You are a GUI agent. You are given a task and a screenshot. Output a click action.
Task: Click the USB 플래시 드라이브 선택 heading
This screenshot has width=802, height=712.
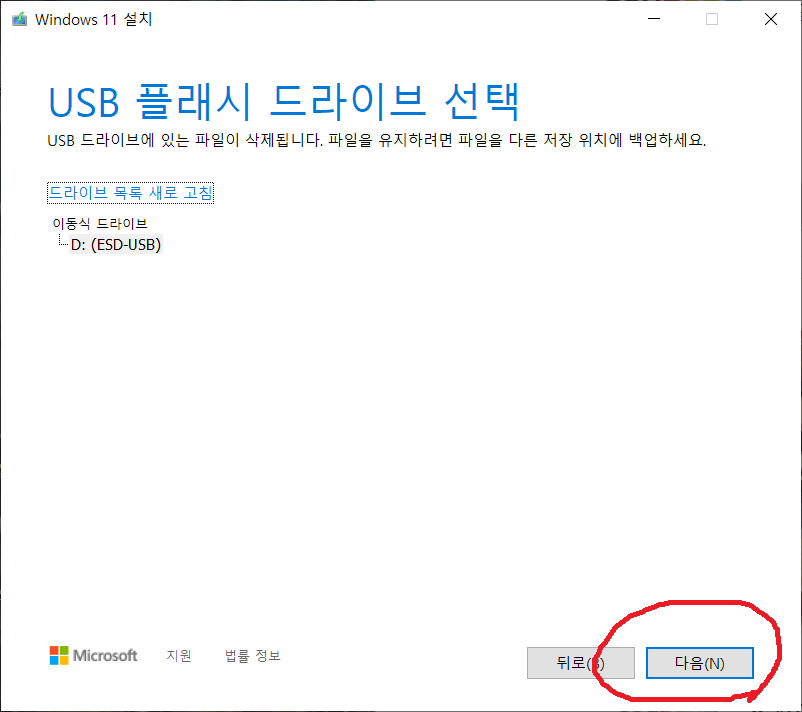pos(284,102)
